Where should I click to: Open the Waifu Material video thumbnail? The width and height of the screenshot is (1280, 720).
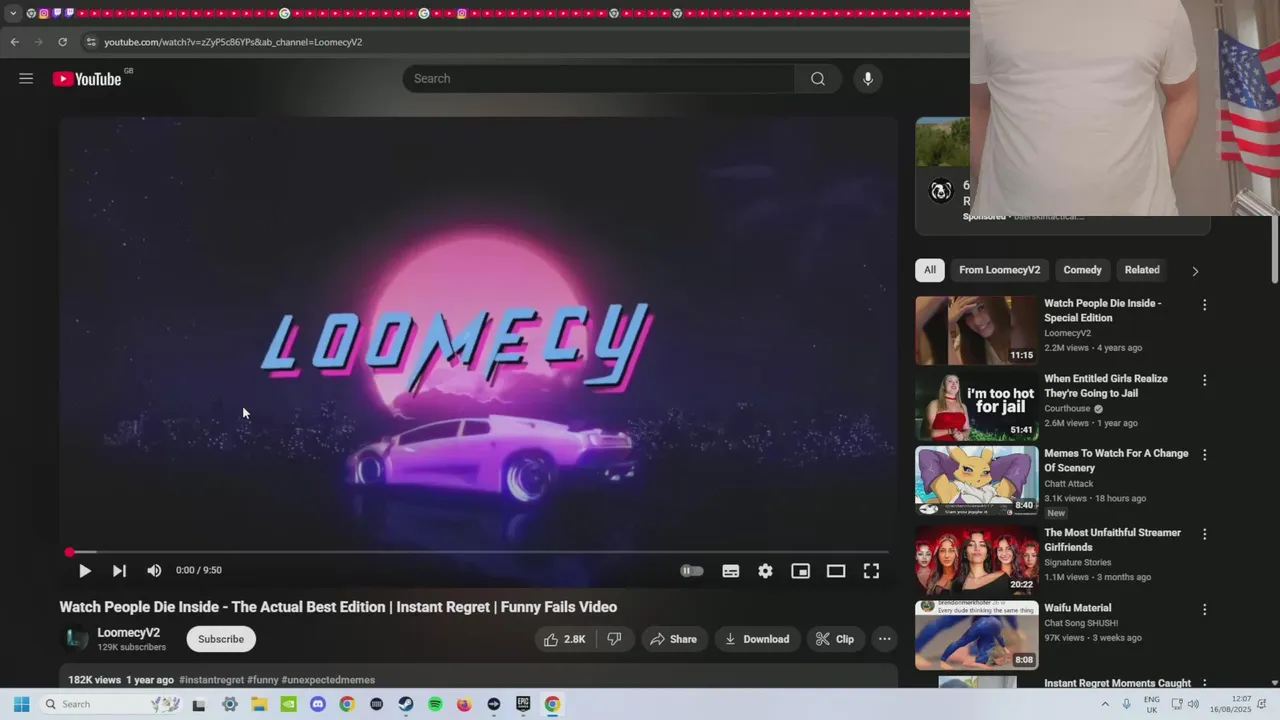977,634
